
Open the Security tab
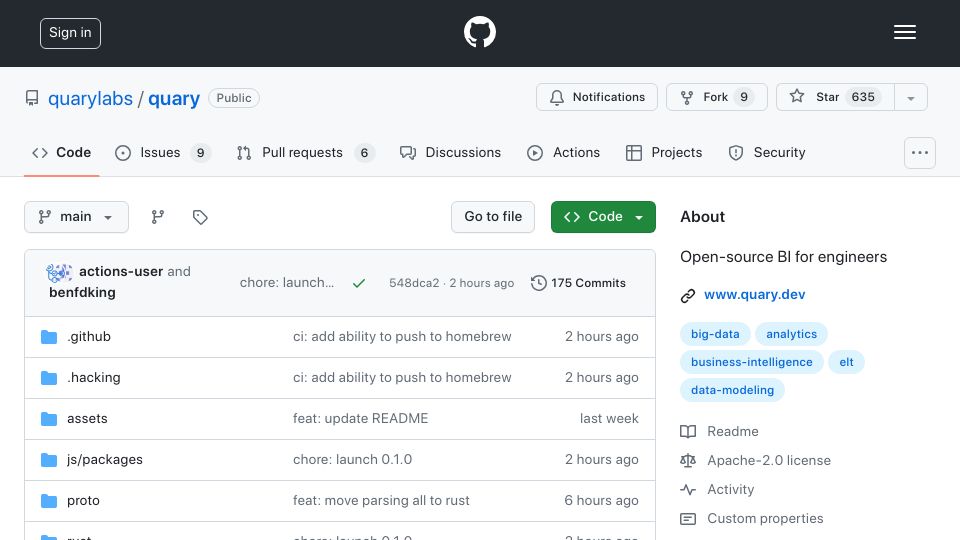click(x=767, y=152)
